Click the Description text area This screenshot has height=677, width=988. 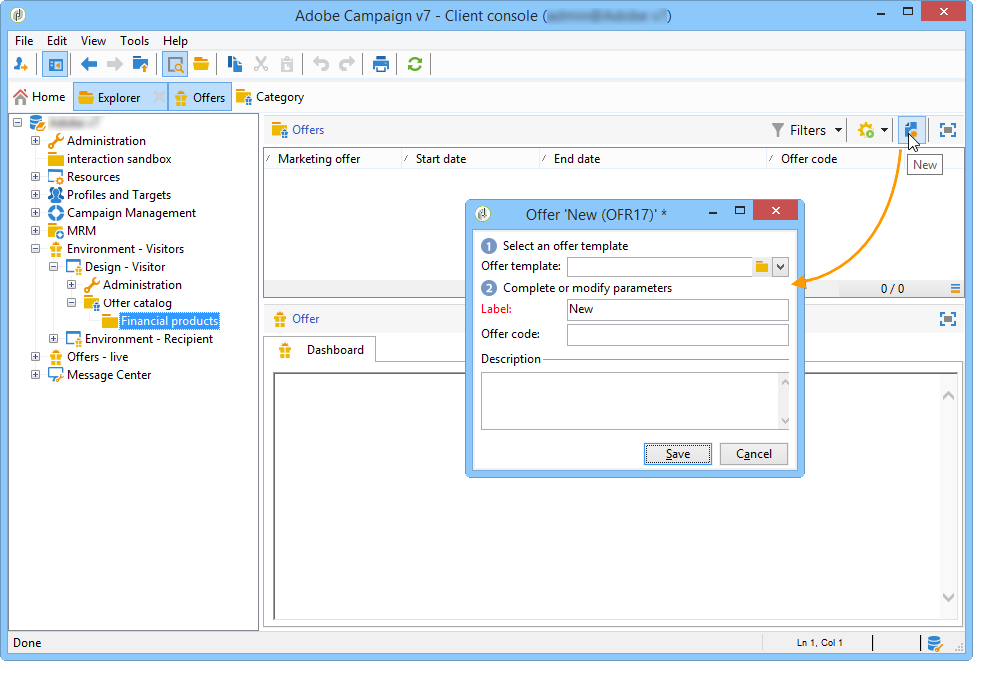(x=630, y=401)
